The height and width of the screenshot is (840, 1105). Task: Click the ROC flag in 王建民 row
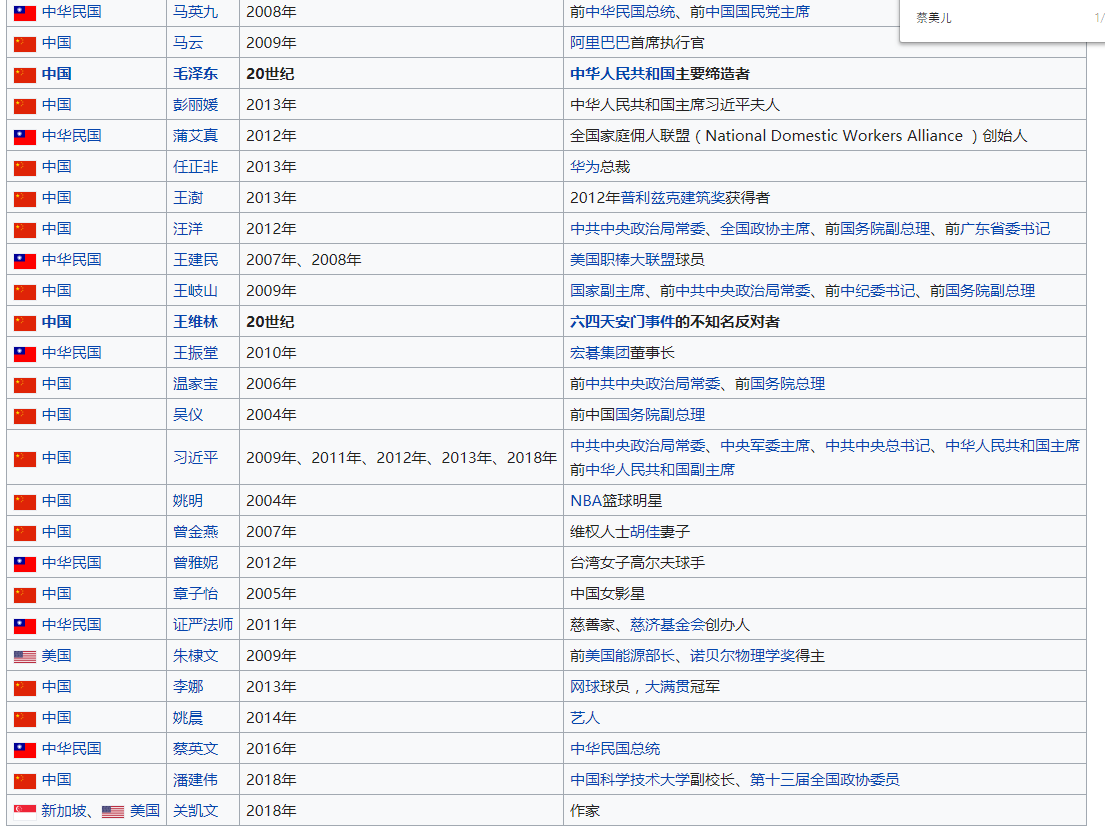point(24,260)
